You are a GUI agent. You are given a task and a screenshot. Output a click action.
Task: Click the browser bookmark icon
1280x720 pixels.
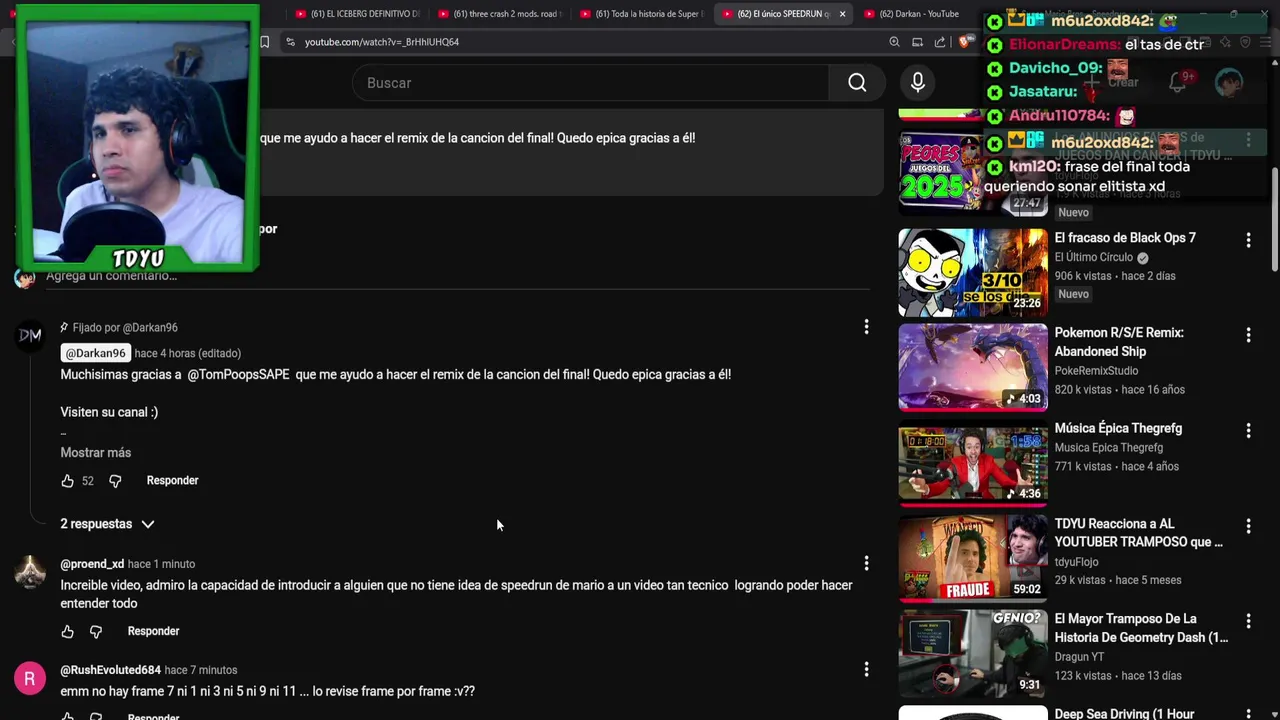pyautogui.click(x=264, y=42)
